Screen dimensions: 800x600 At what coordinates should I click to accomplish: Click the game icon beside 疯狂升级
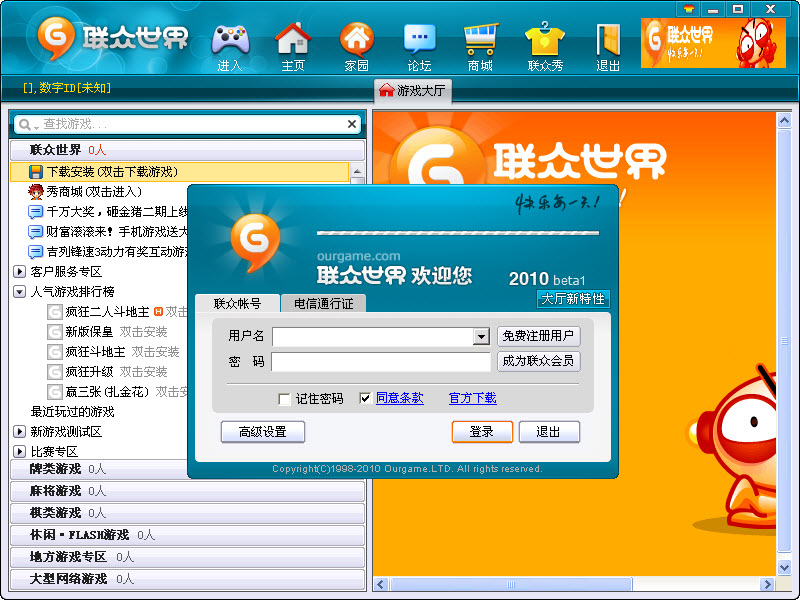pyautogui.click(x=55, y=372)
